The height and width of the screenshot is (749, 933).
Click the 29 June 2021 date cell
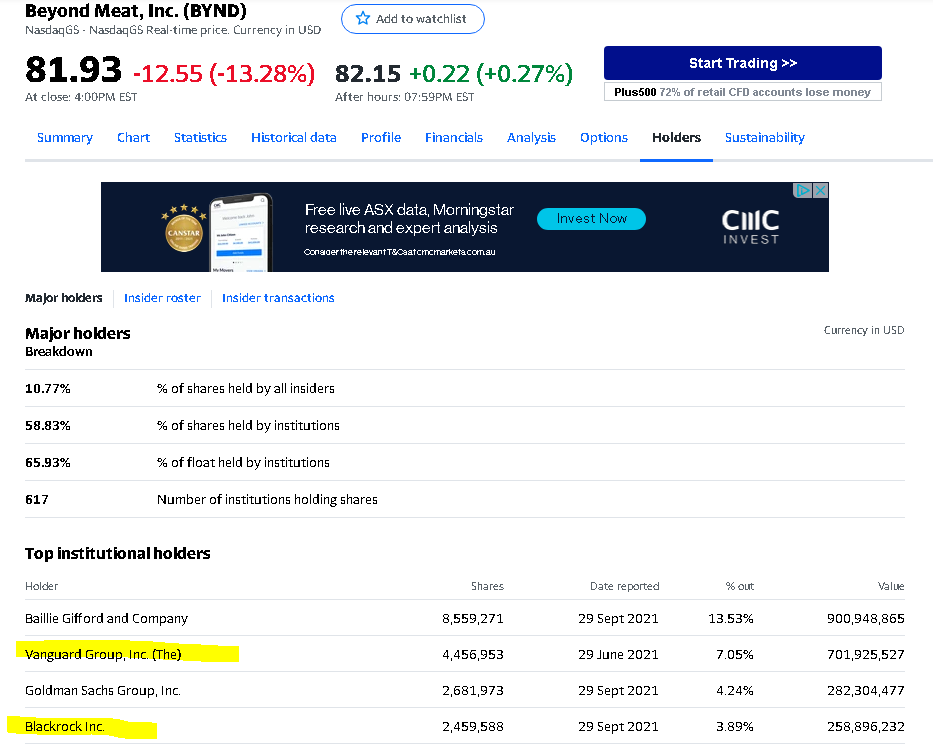coord(618,654)
